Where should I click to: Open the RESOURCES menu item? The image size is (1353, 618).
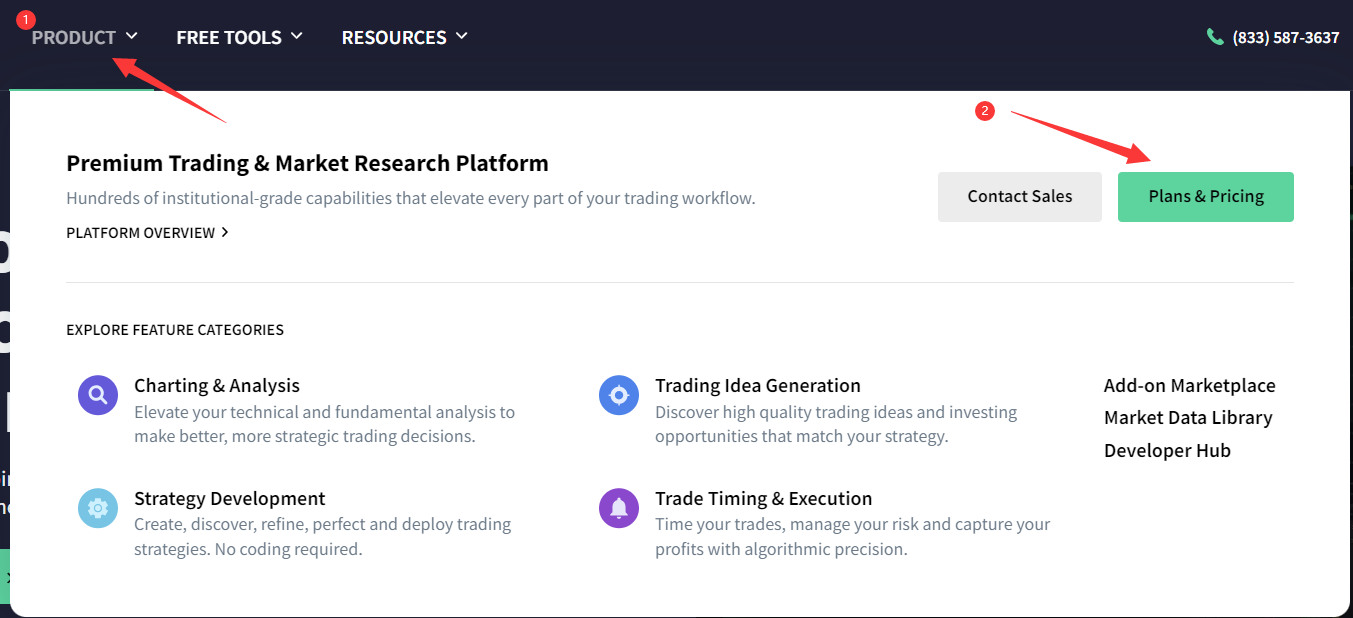(x=394, y=37)
